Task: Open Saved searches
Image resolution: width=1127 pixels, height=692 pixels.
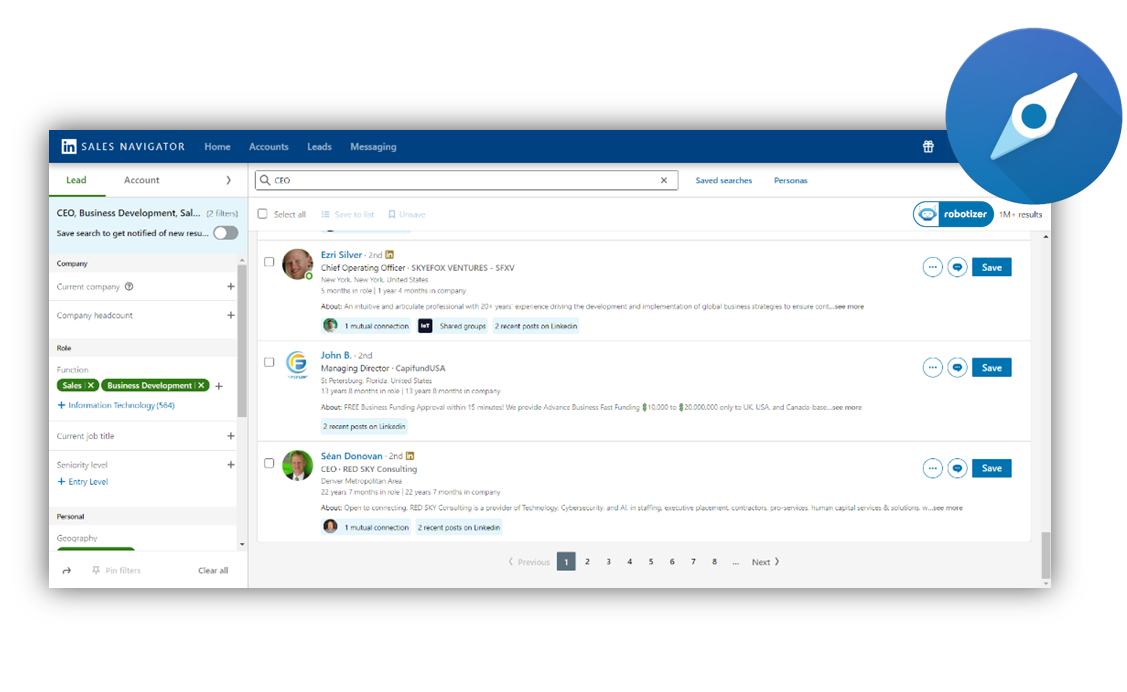Action: pyautogui.click(x=724, y=180)
